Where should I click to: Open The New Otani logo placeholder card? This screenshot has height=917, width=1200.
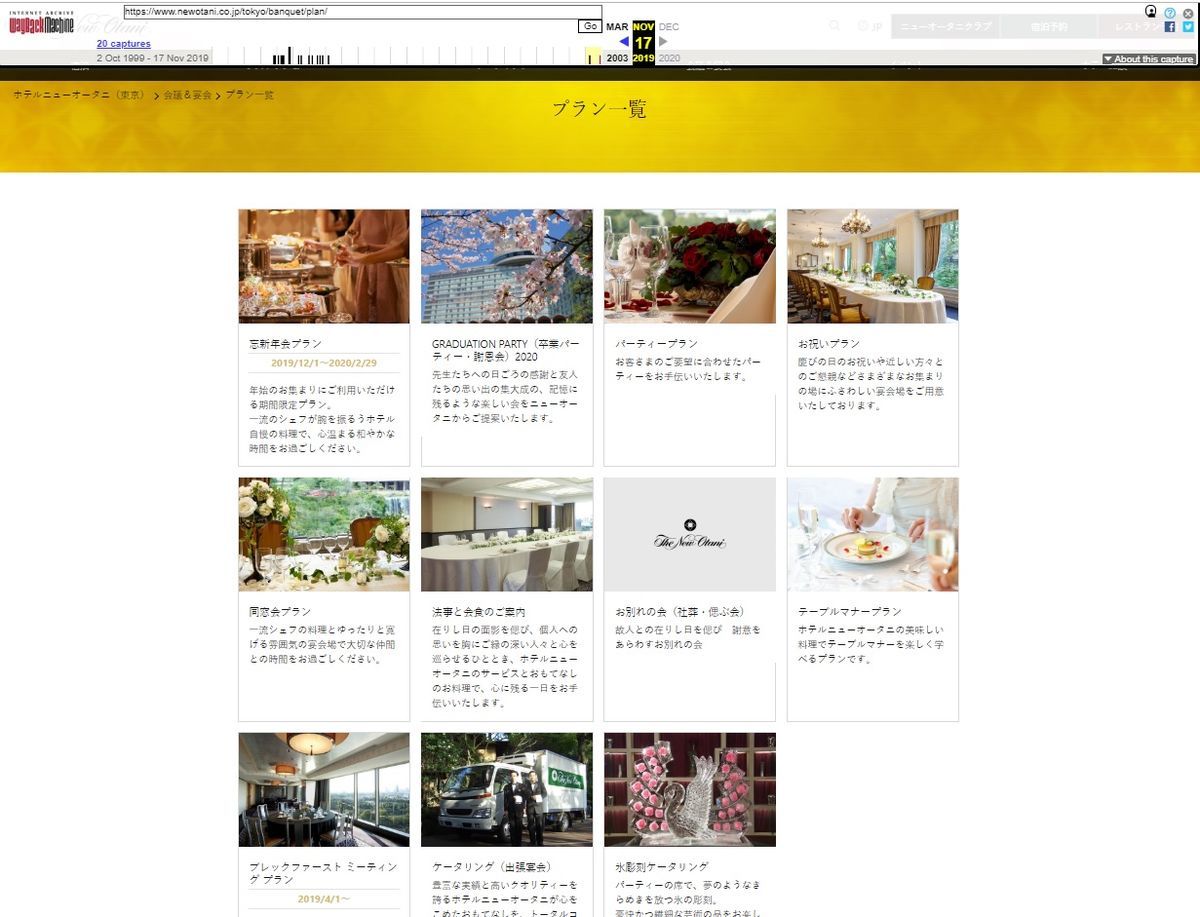[x=690, y=534]
